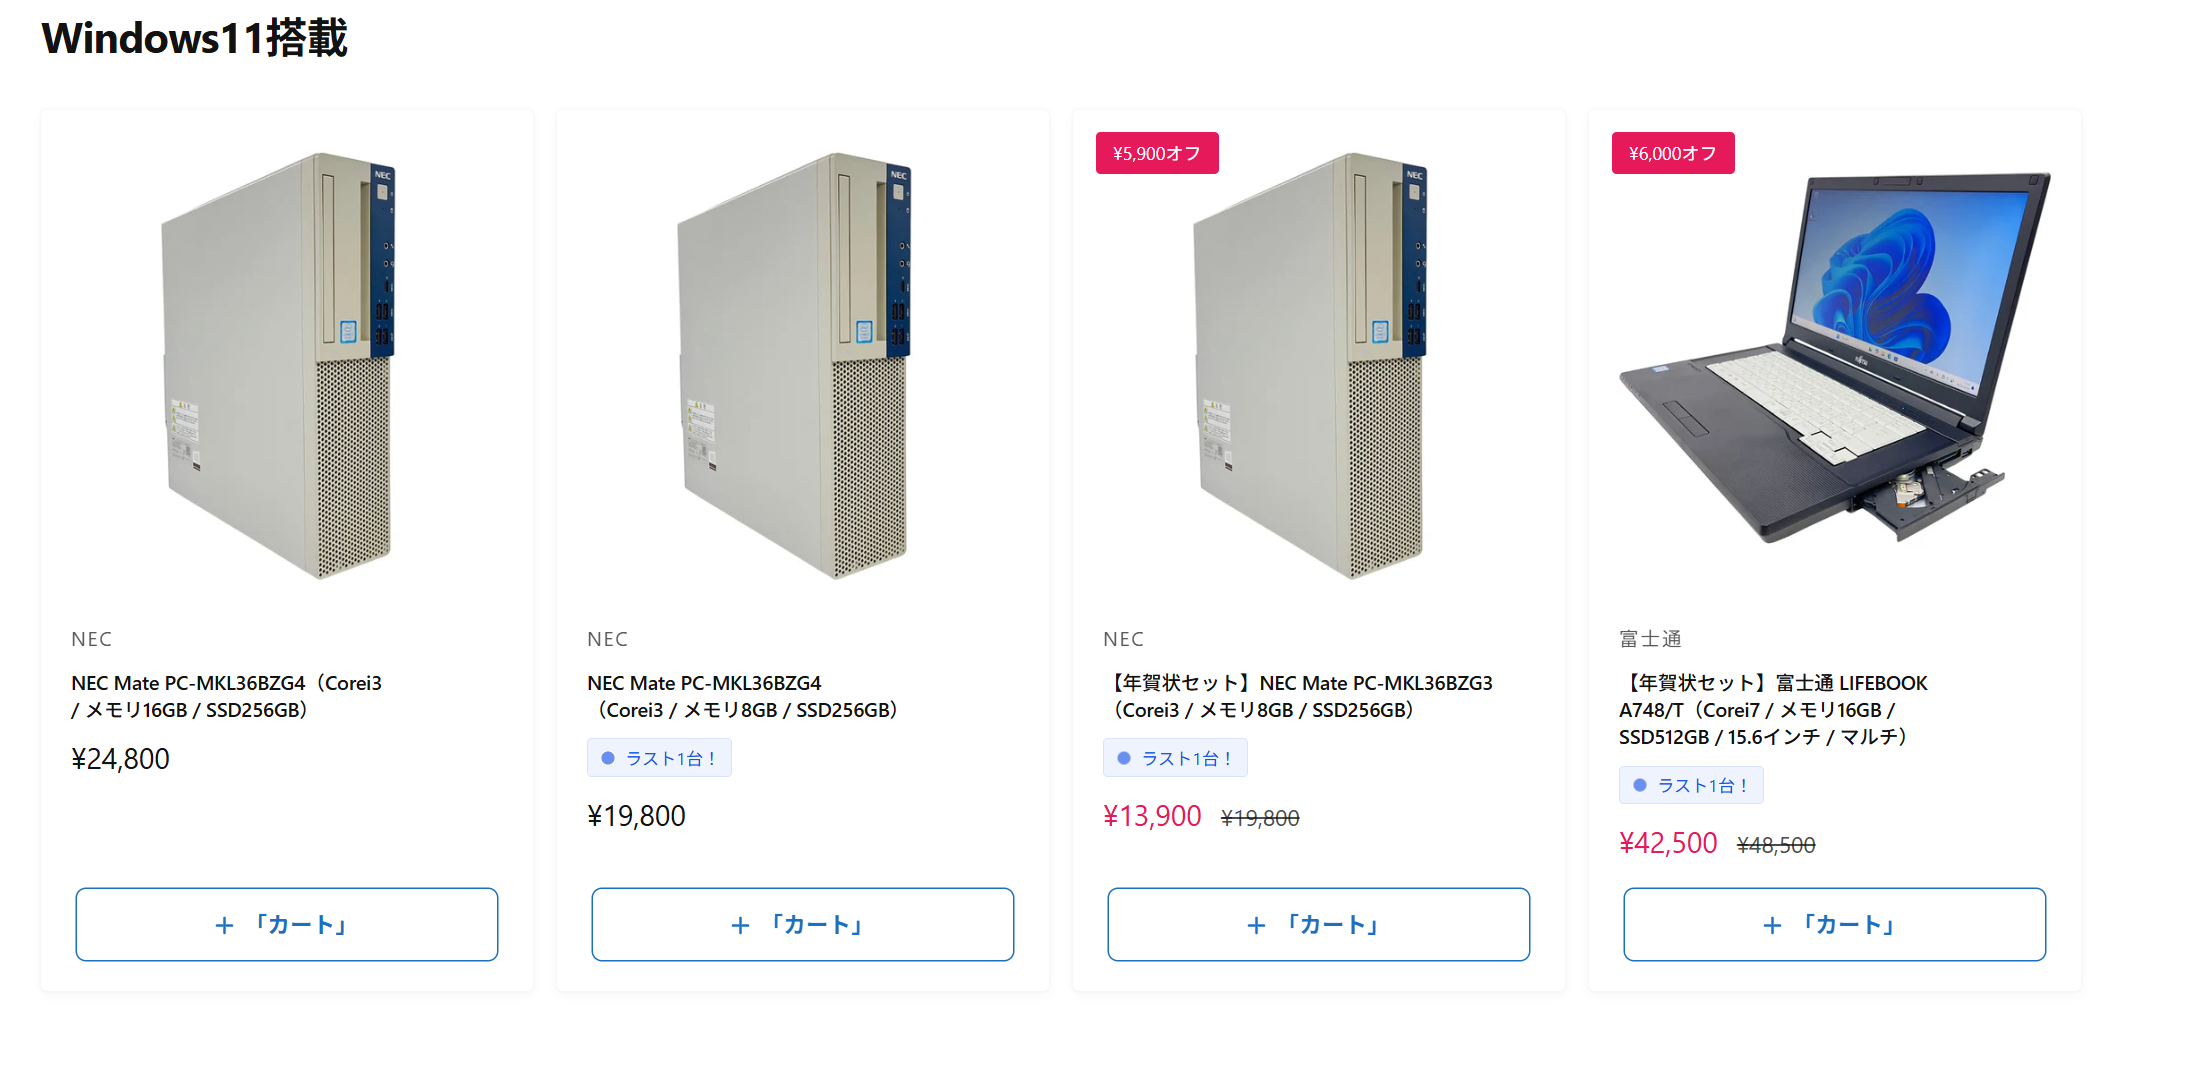Viewport: 2204px width, 1065px height.
Task: Open the 年賀状セット NEC Mate product image
Action: (1318, 365)
